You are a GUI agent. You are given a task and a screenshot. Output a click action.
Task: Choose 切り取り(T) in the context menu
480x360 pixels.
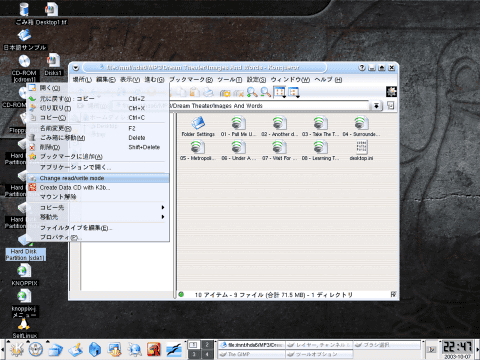98,108
